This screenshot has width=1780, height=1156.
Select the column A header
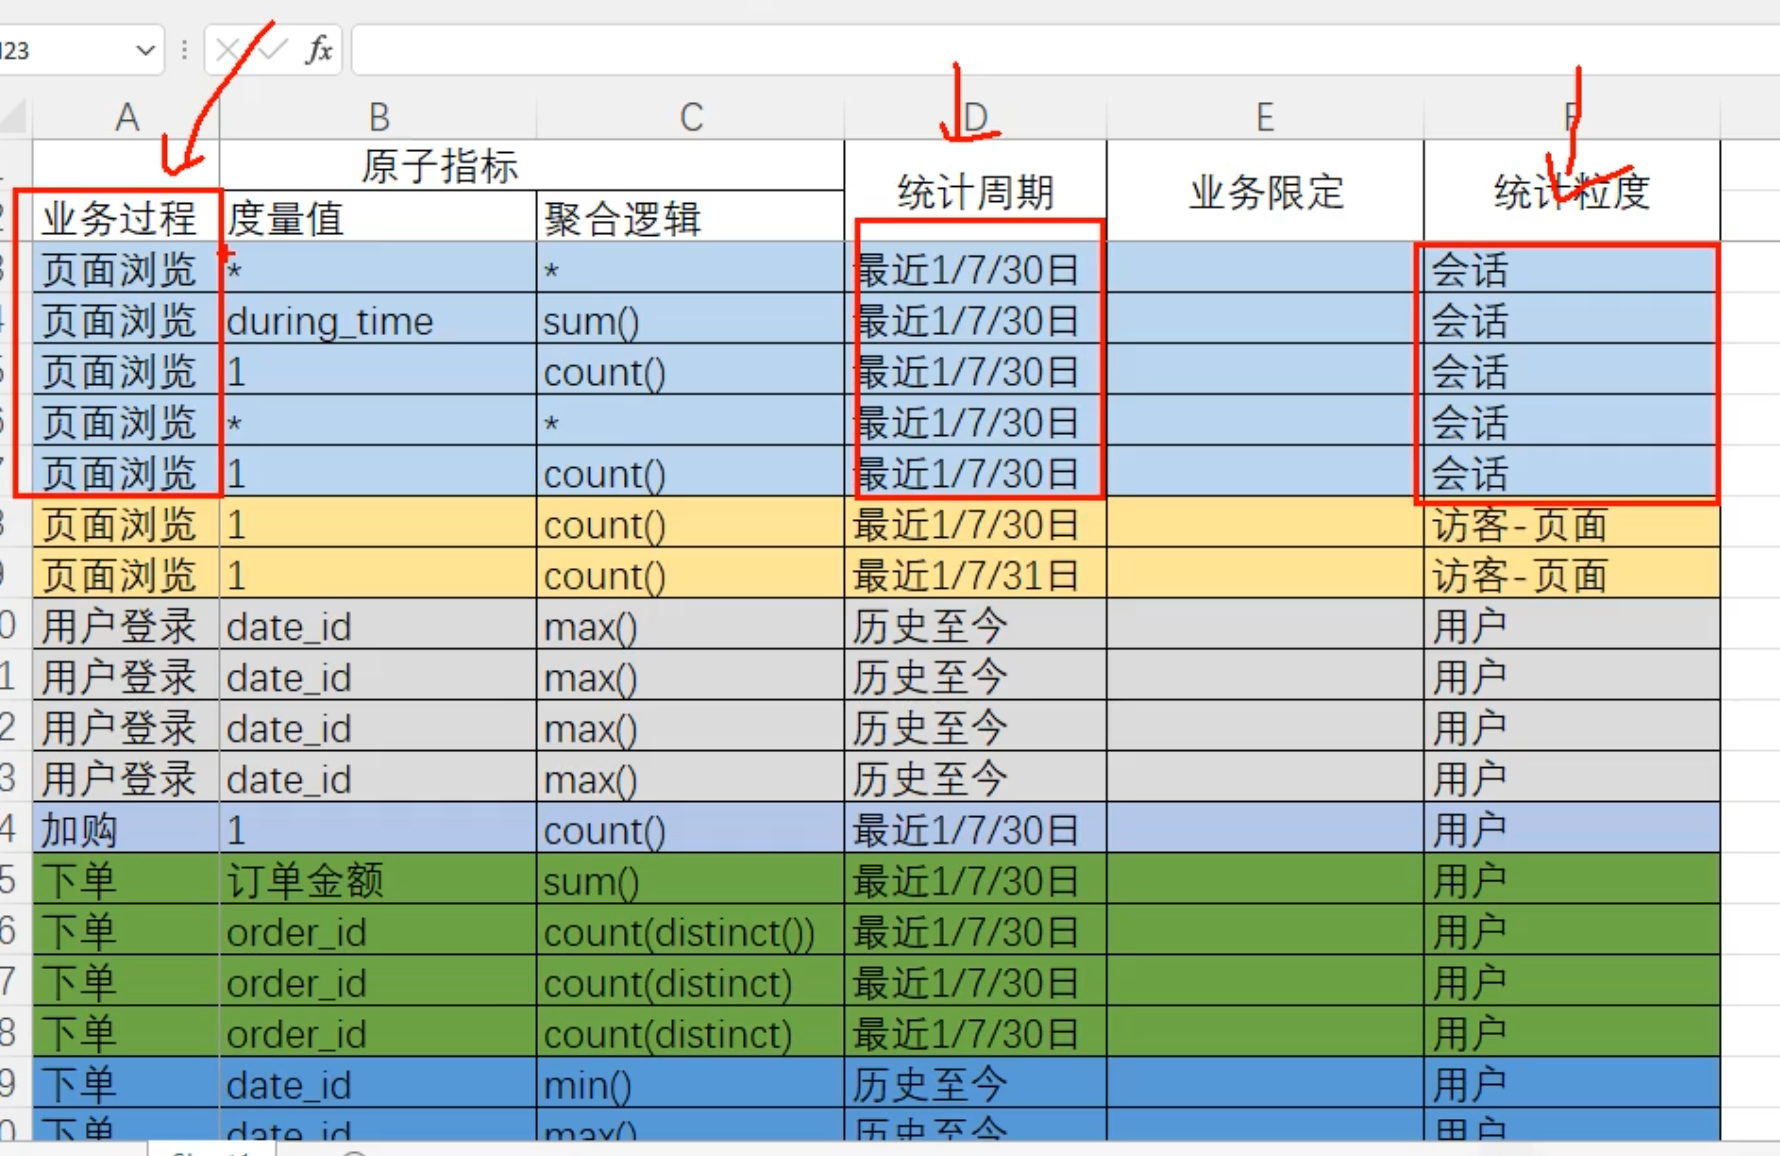click(127, 117)
